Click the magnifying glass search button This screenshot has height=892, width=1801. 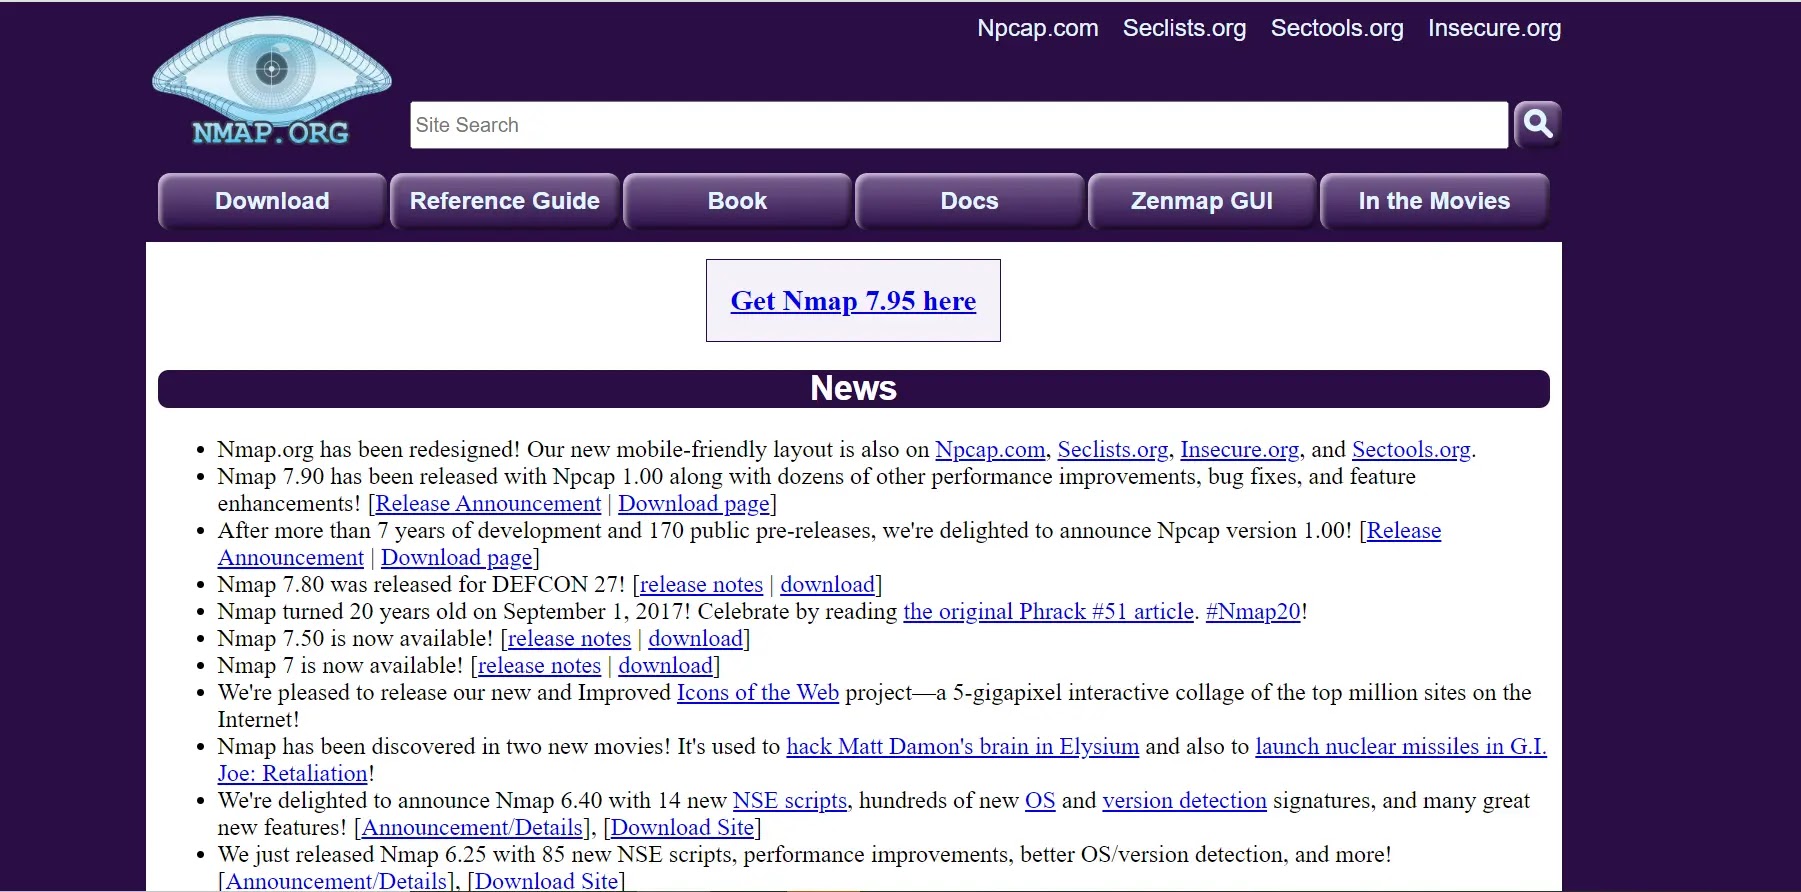pos(1538,125)
